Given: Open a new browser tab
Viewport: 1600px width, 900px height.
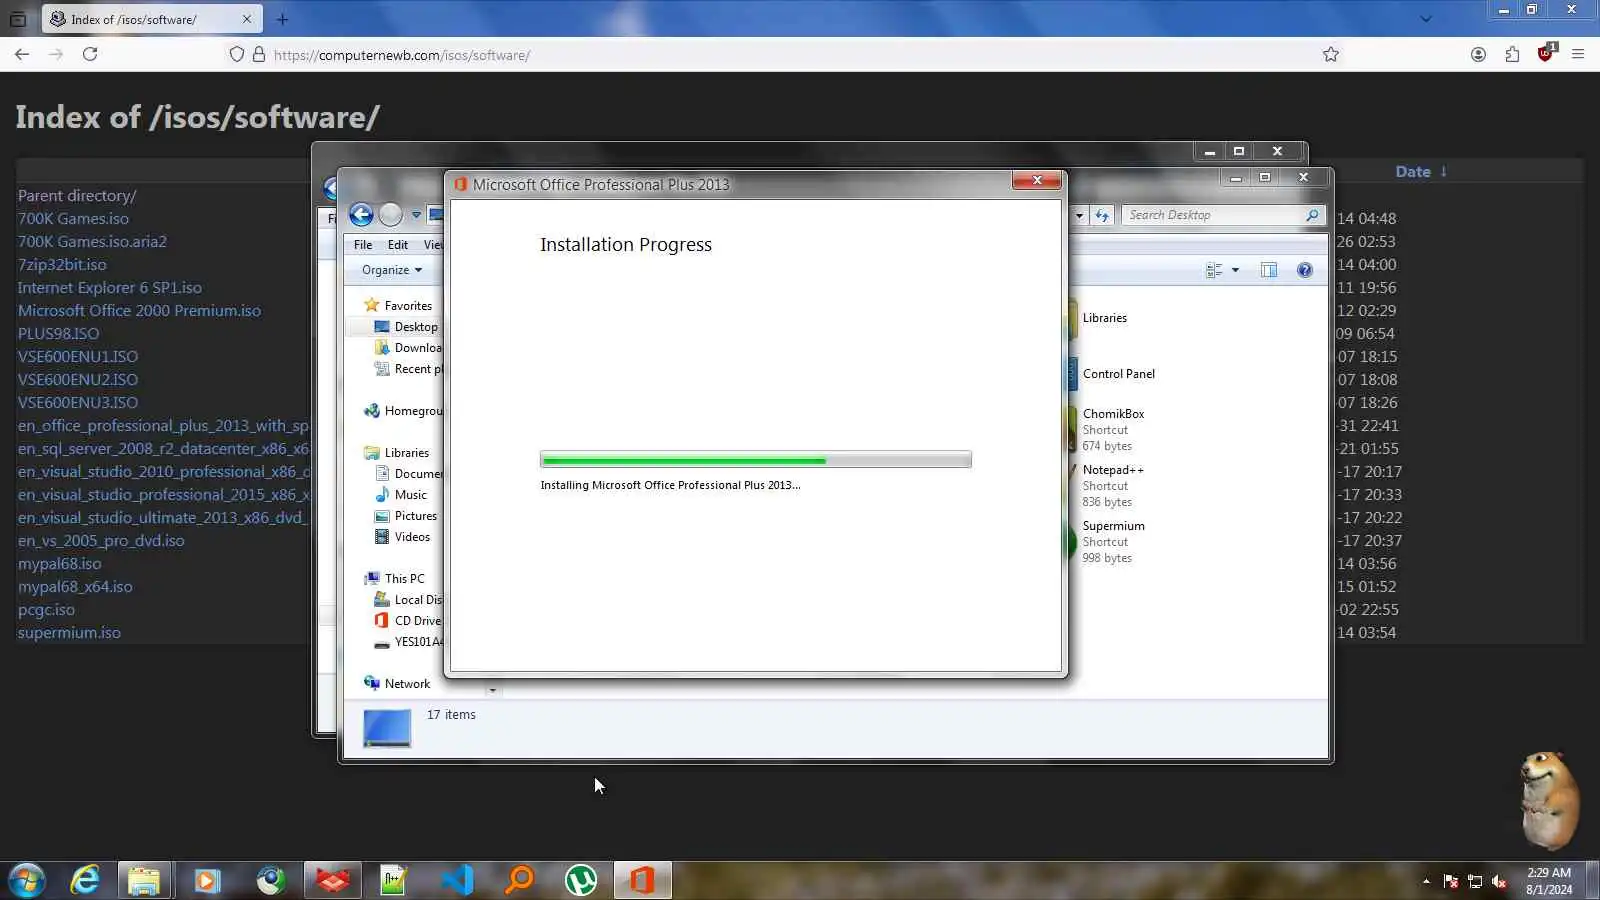Looking at the screenshot, I should tap(282, 19).
